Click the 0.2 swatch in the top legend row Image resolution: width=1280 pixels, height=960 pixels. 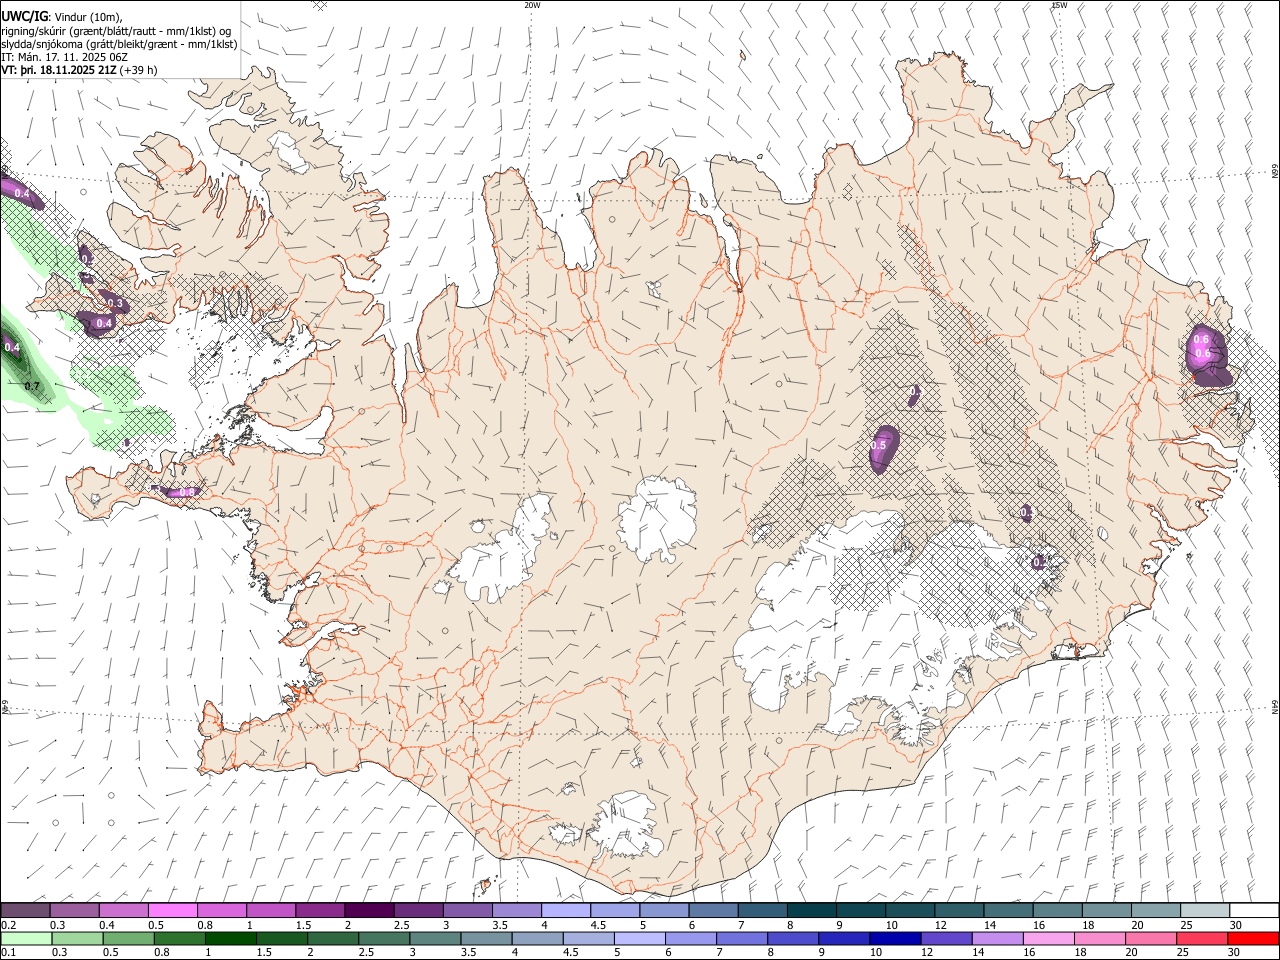tap(26, 910)
